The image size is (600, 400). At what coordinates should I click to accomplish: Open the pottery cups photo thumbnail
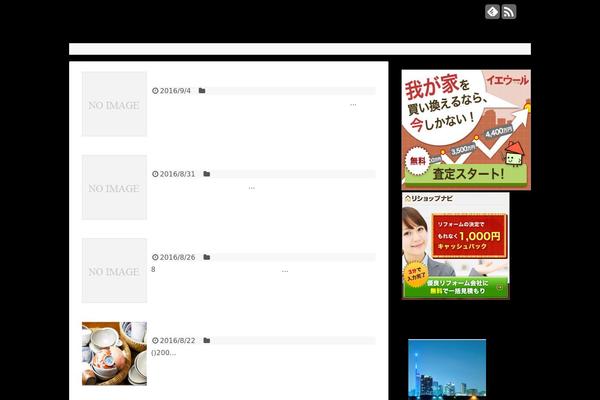114,353
